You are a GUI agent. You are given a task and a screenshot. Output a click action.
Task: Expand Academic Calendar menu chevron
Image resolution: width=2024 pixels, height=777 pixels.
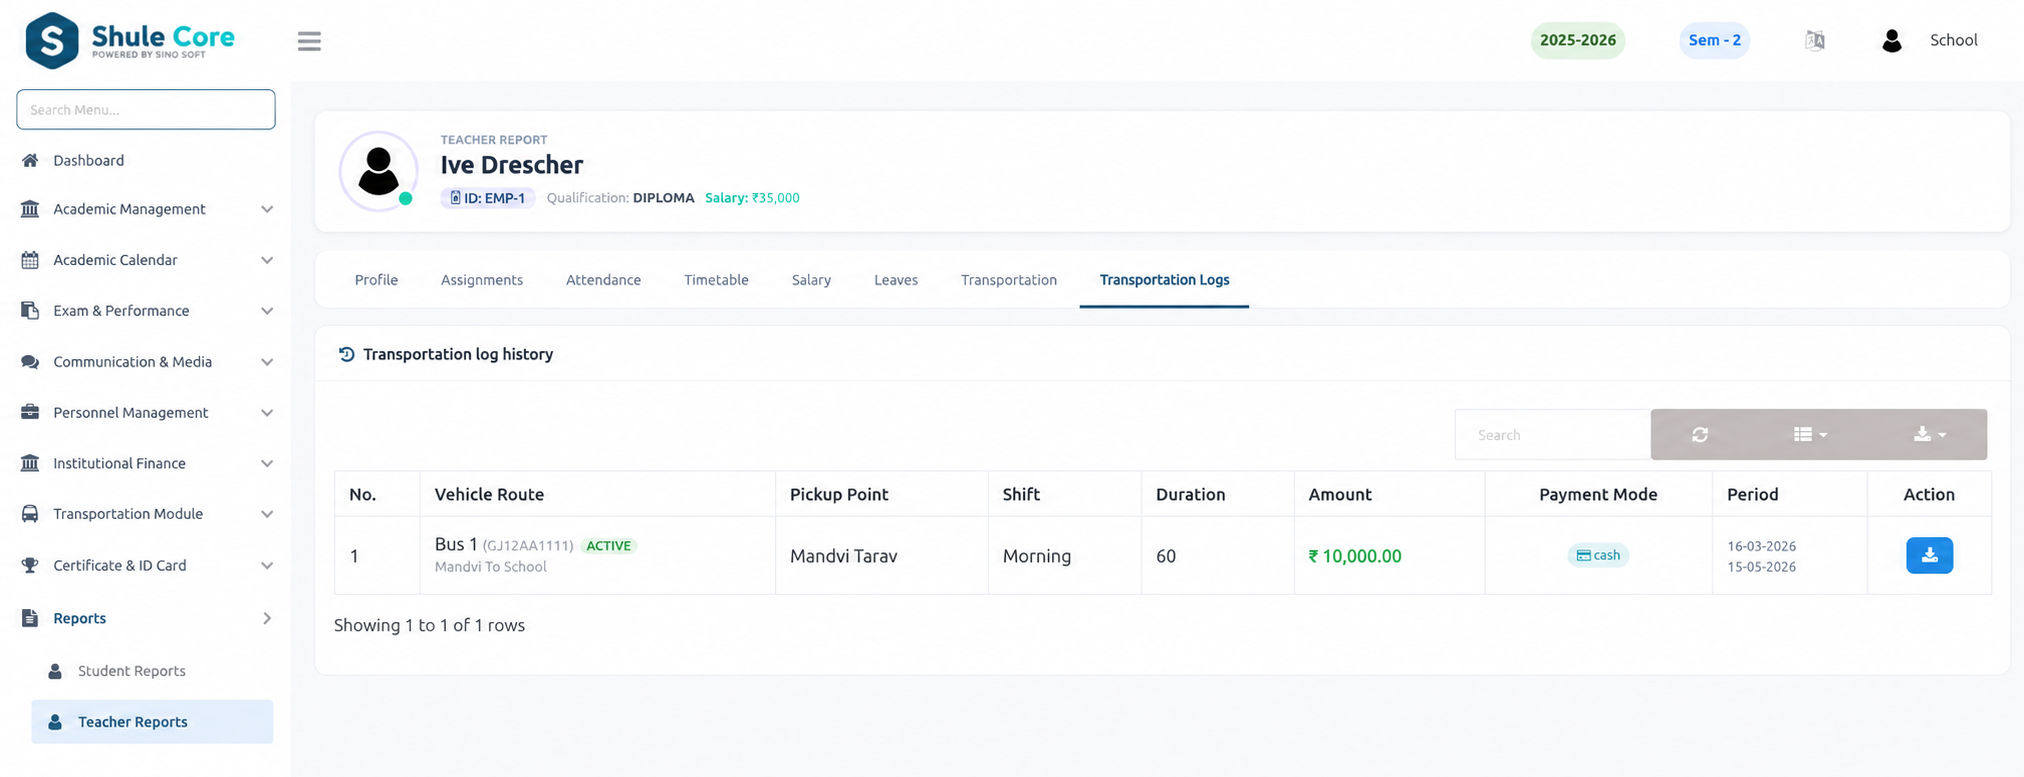point(267,260)
